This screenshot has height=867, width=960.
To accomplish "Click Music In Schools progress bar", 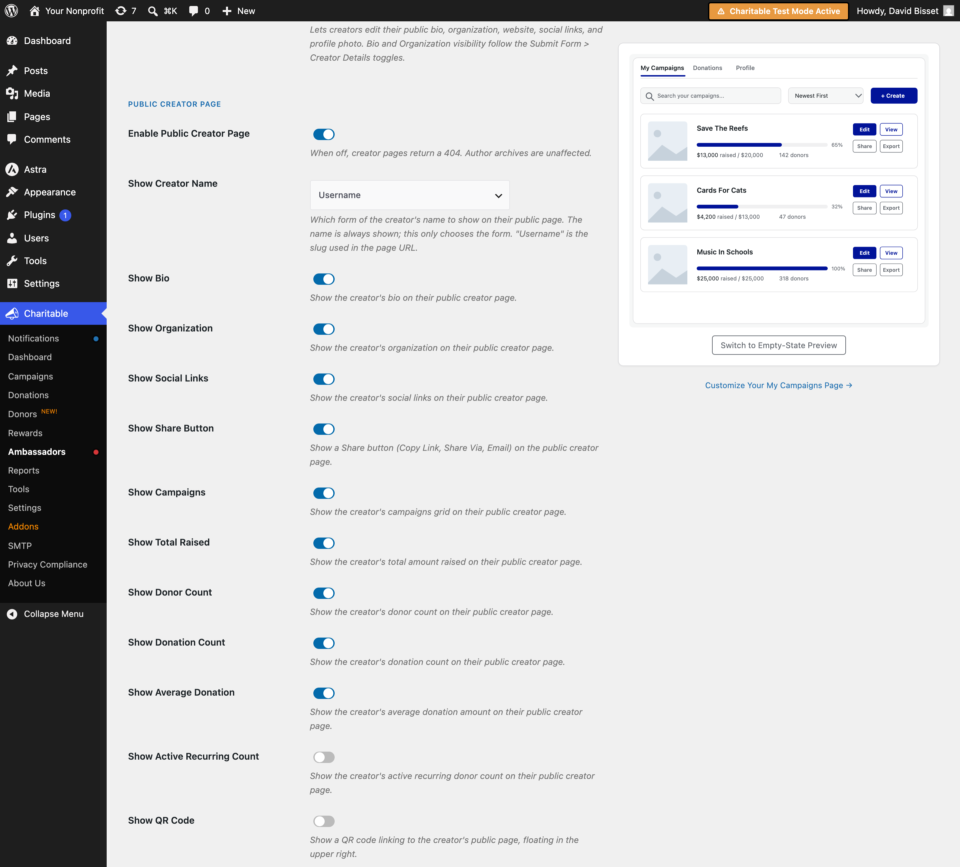I will coord(762,268).
